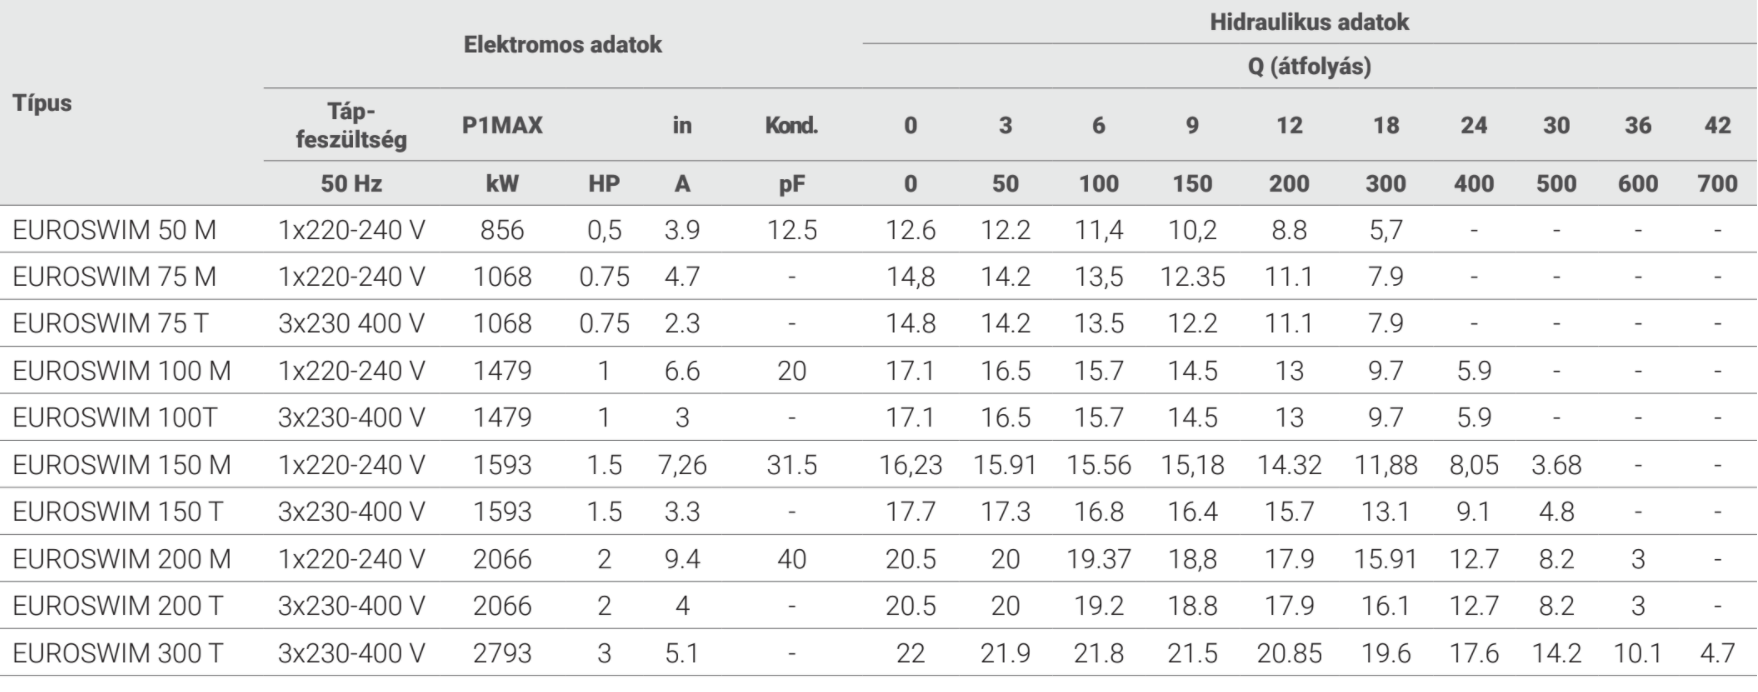Click the Tápfeszültség column header
This screenshot has height=692, width=1758.
pyautogui.click(x=351, y=126)
